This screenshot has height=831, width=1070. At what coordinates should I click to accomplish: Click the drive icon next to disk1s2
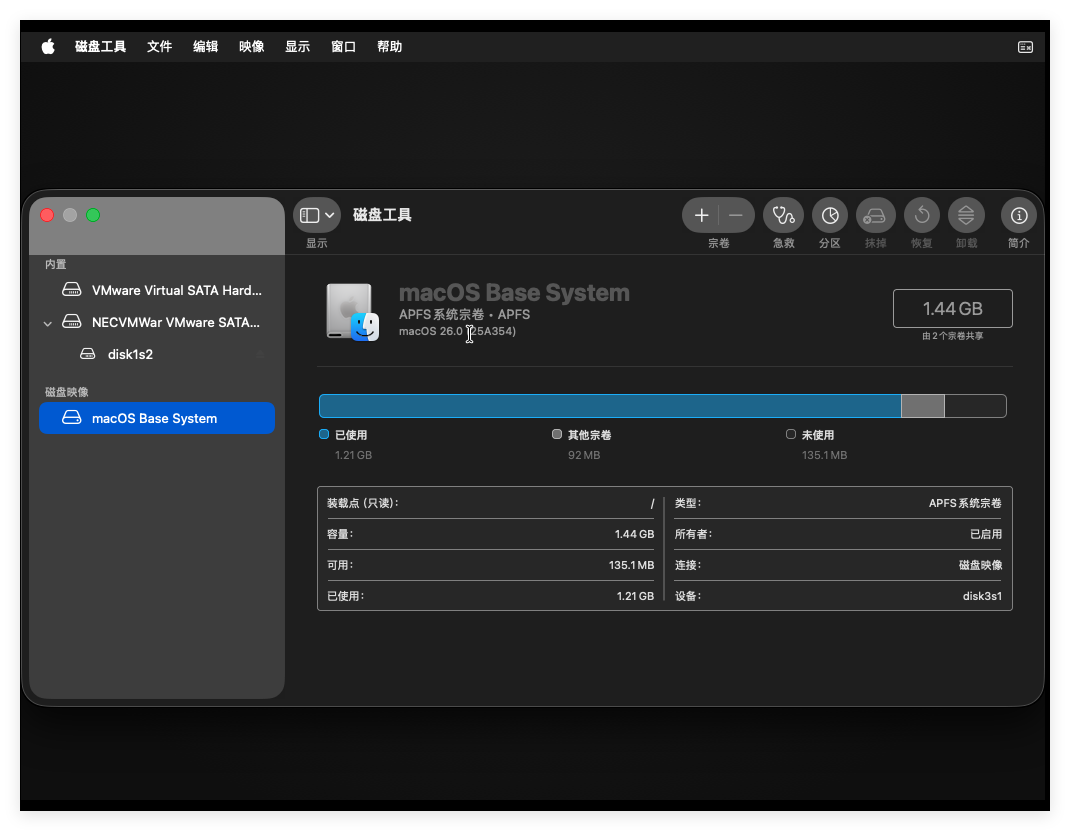(x=88, y=354)
